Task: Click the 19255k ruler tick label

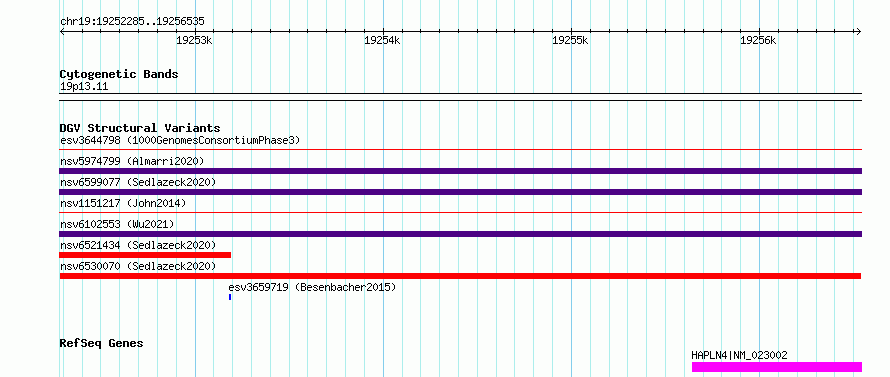Action: [x=570, y=40]
